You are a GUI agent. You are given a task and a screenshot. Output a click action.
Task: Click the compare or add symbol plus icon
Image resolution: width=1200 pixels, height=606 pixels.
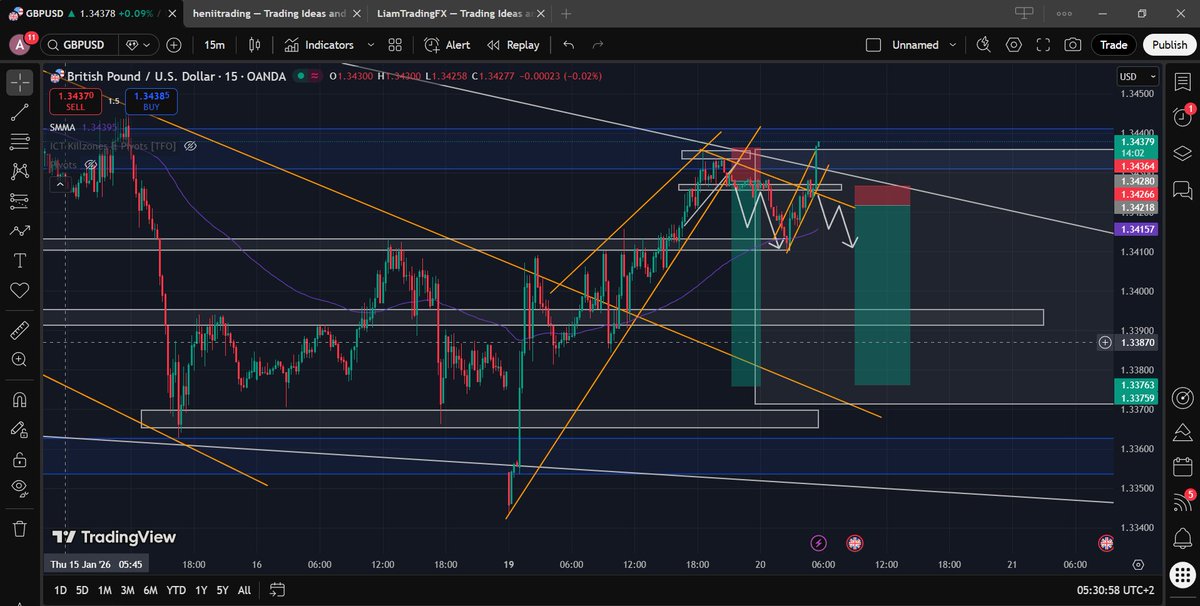pos(174,45)
